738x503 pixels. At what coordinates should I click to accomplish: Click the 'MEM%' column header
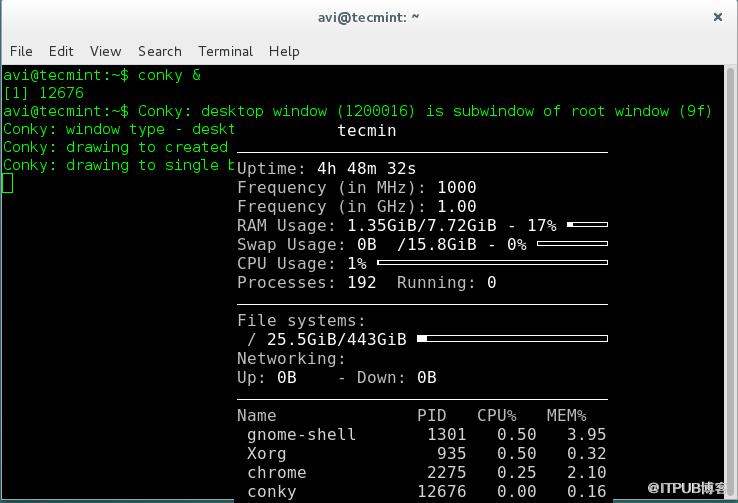tap(566, 415)
